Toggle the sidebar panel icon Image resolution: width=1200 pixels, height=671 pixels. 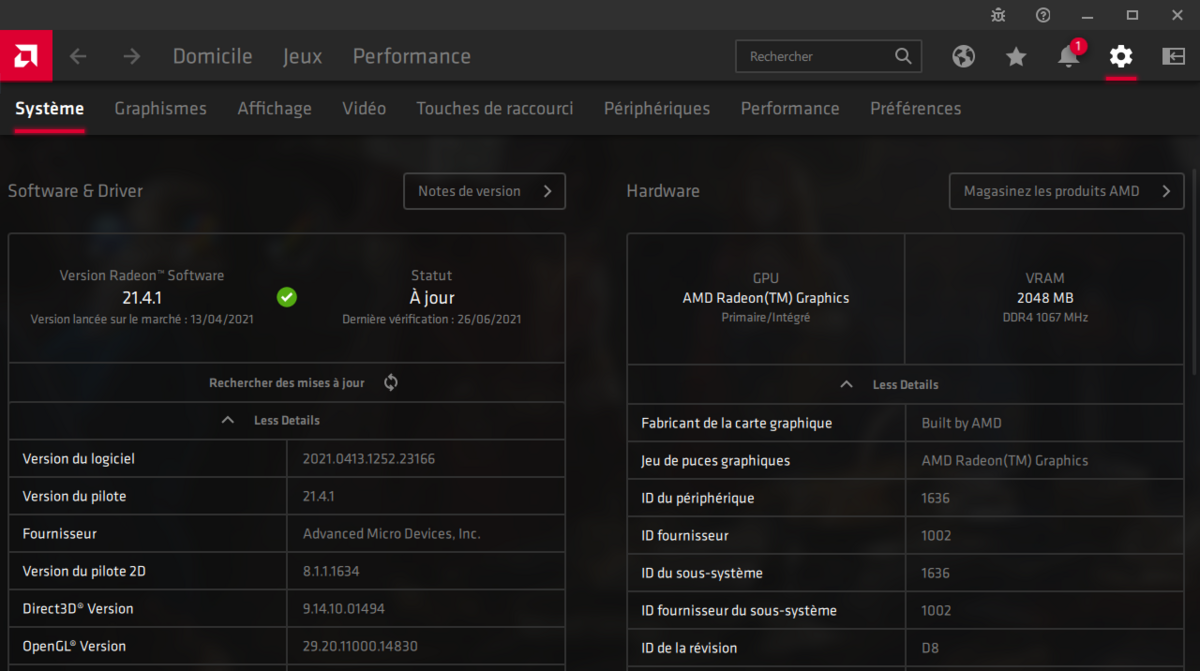click(x=1173, y=56)
